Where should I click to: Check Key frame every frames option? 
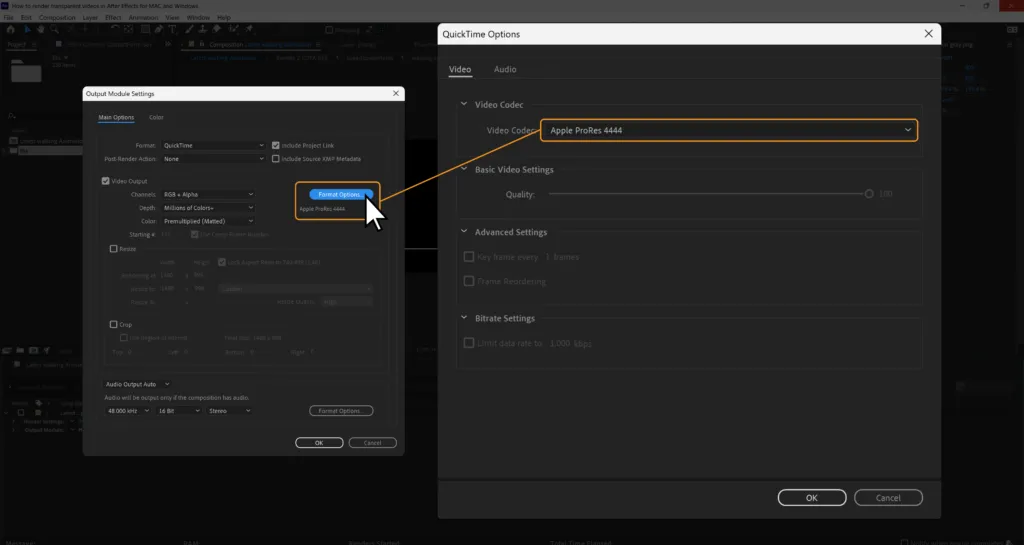[468, 257]
